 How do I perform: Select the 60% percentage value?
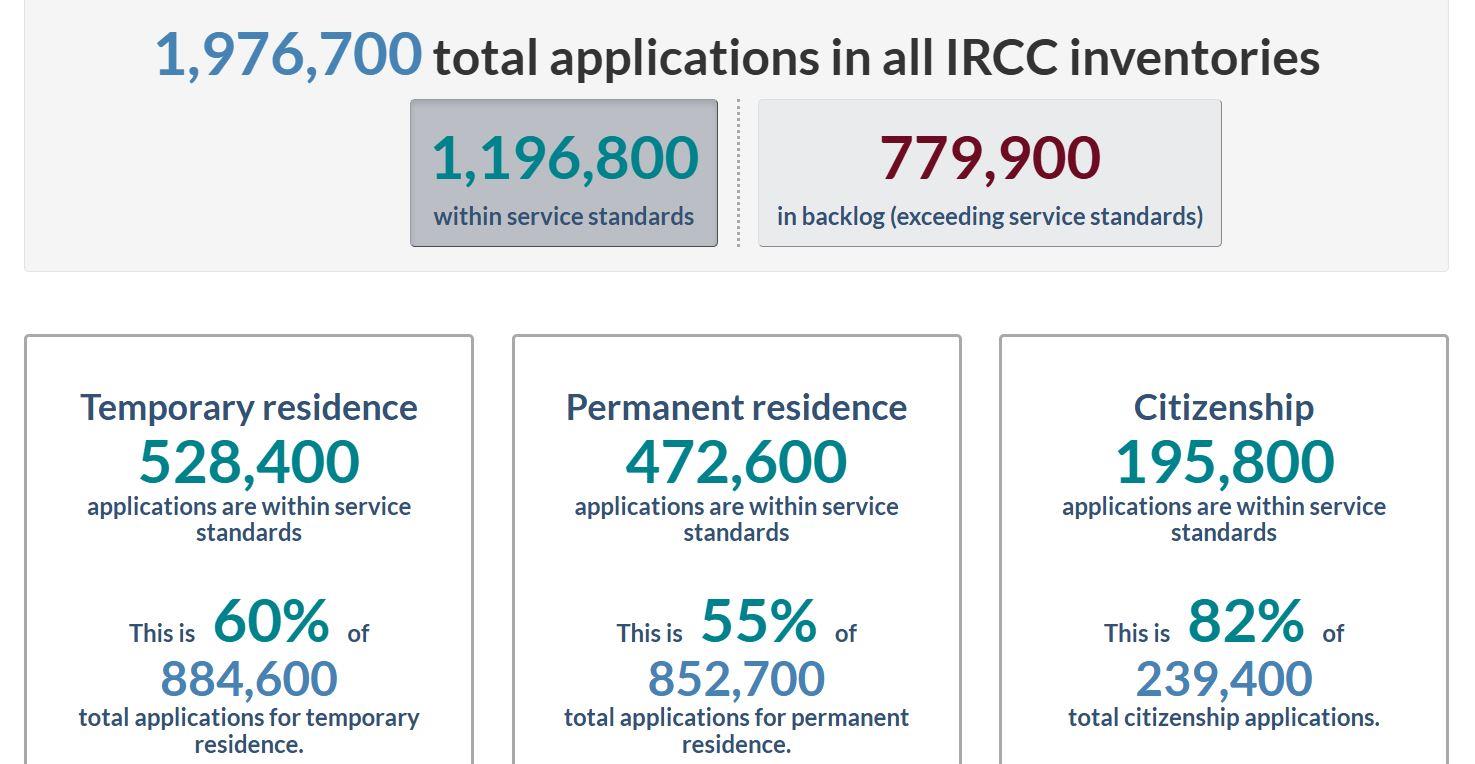pos(271,621)
